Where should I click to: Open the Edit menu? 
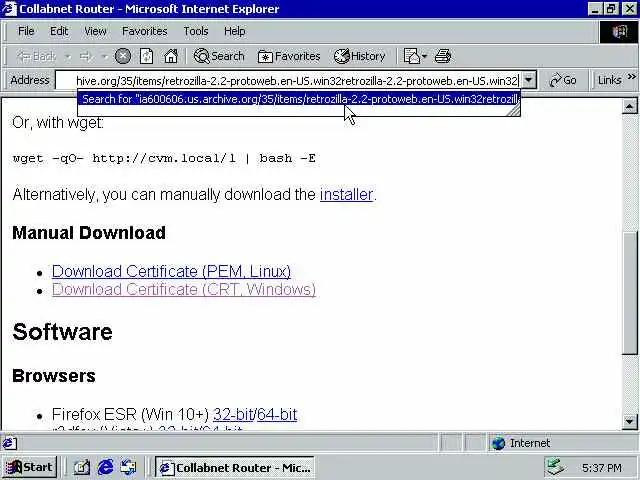coord(59,31)
